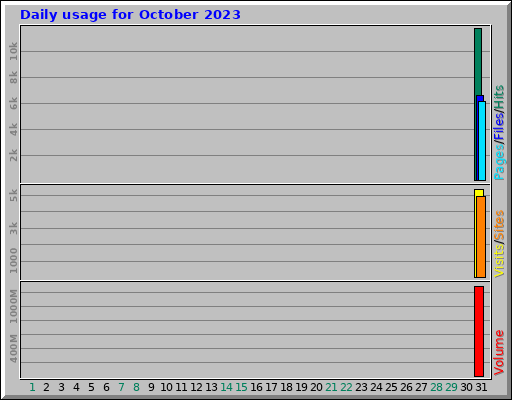
Task: Click day 15 on the x-axis
Action: click(x=241, y=387)
